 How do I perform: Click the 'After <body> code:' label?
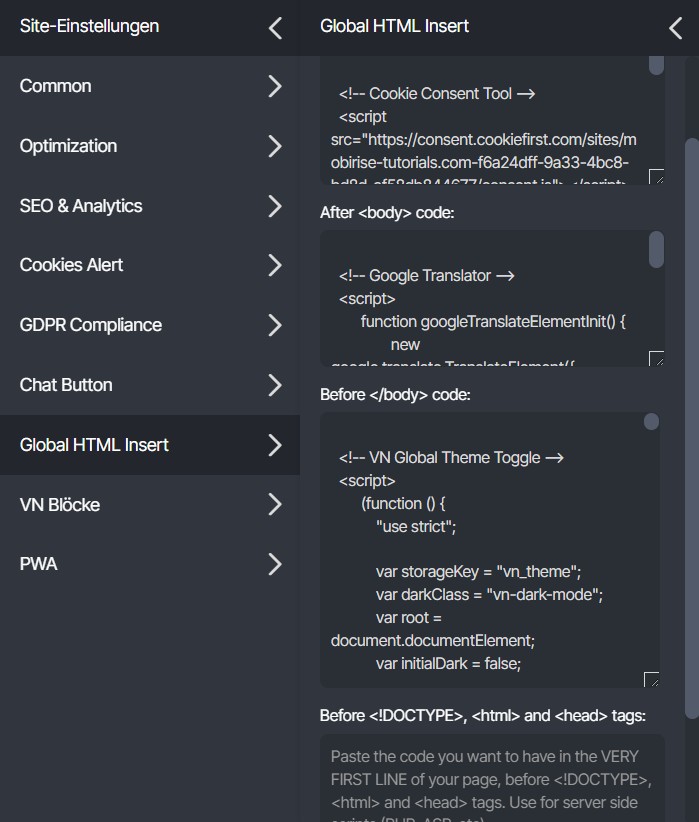click(x=387, y=213)
